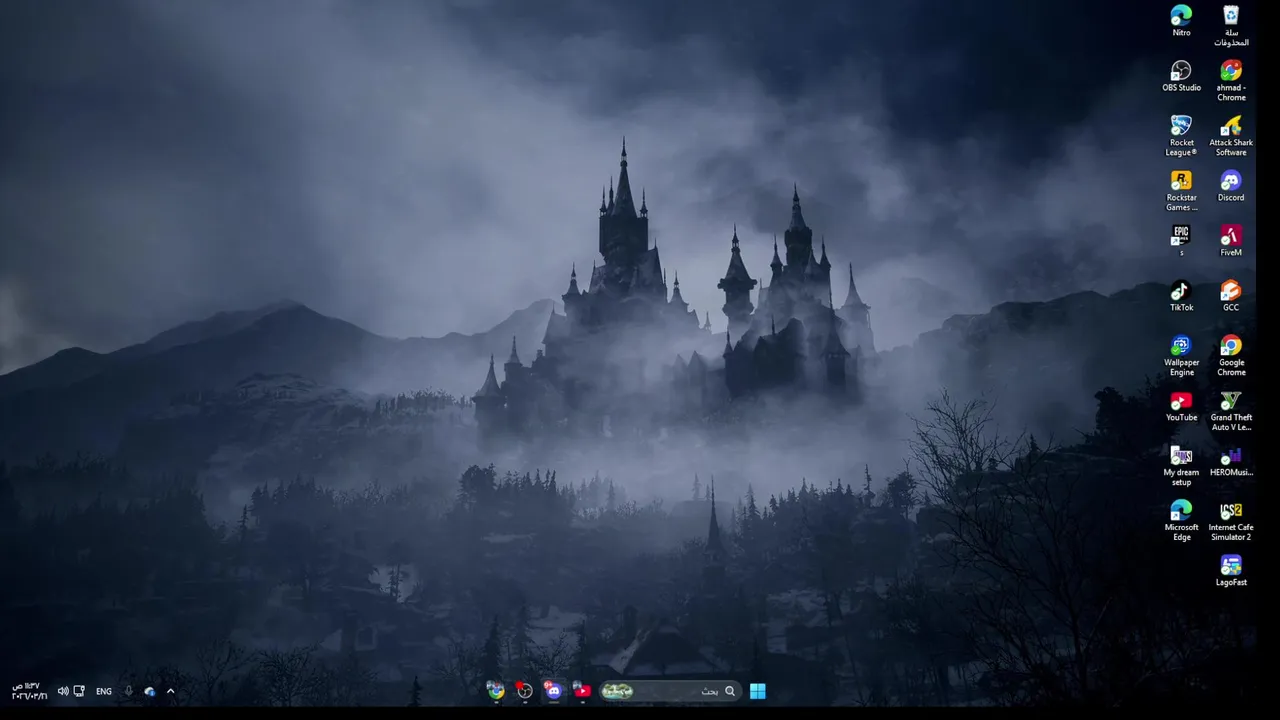Launch the HEROMusic desktop shortcut
This screenshot has height=720, width=1280.
[1231, 460]
